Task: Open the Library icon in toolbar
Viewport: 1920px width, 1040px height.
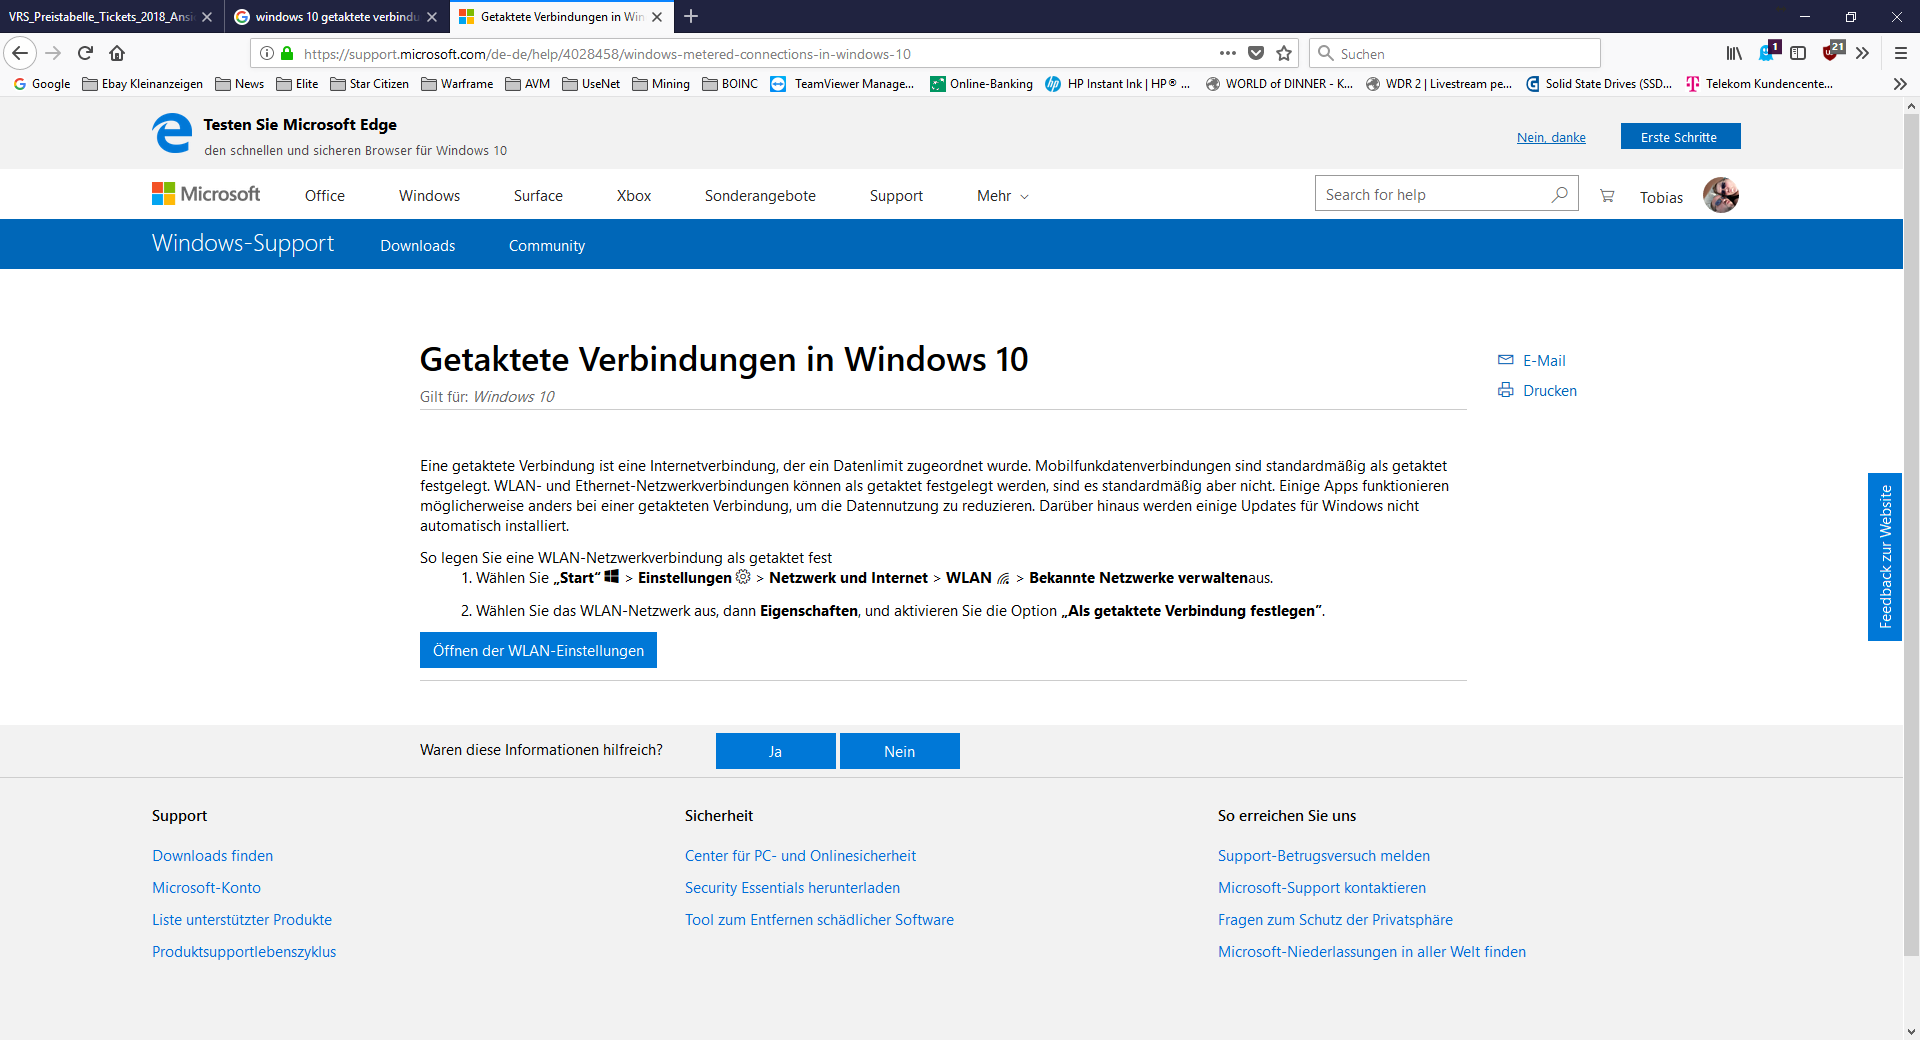Action: (1734, 53)
